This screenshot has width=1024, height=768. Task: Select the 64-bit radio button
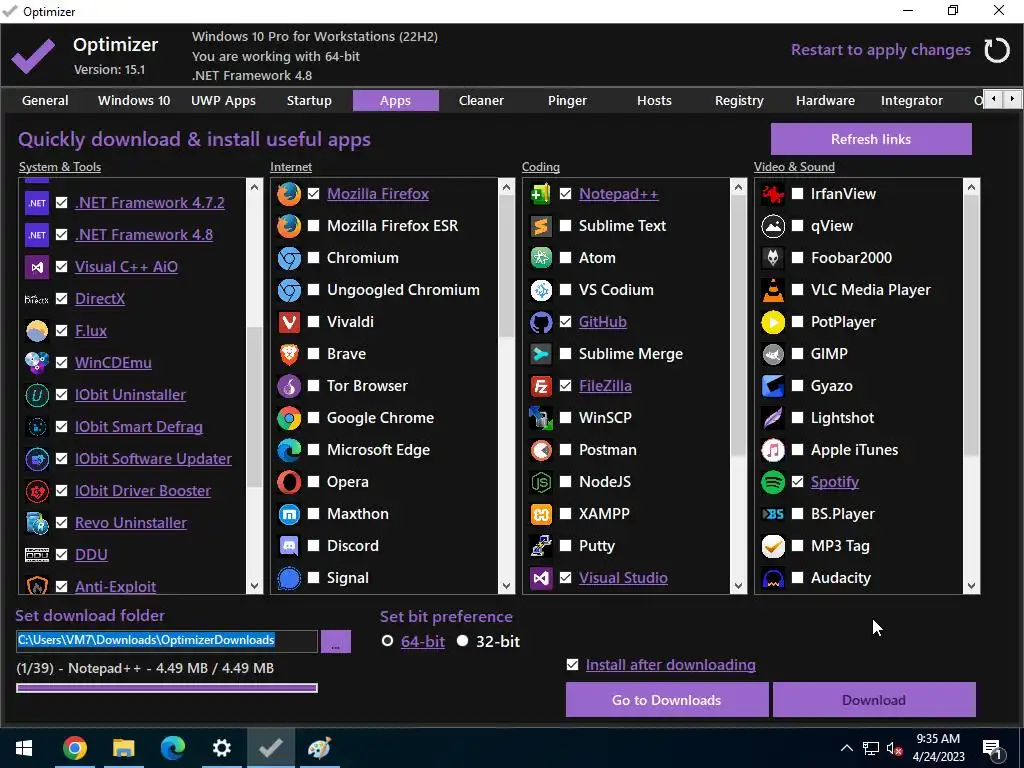(387, 641)
